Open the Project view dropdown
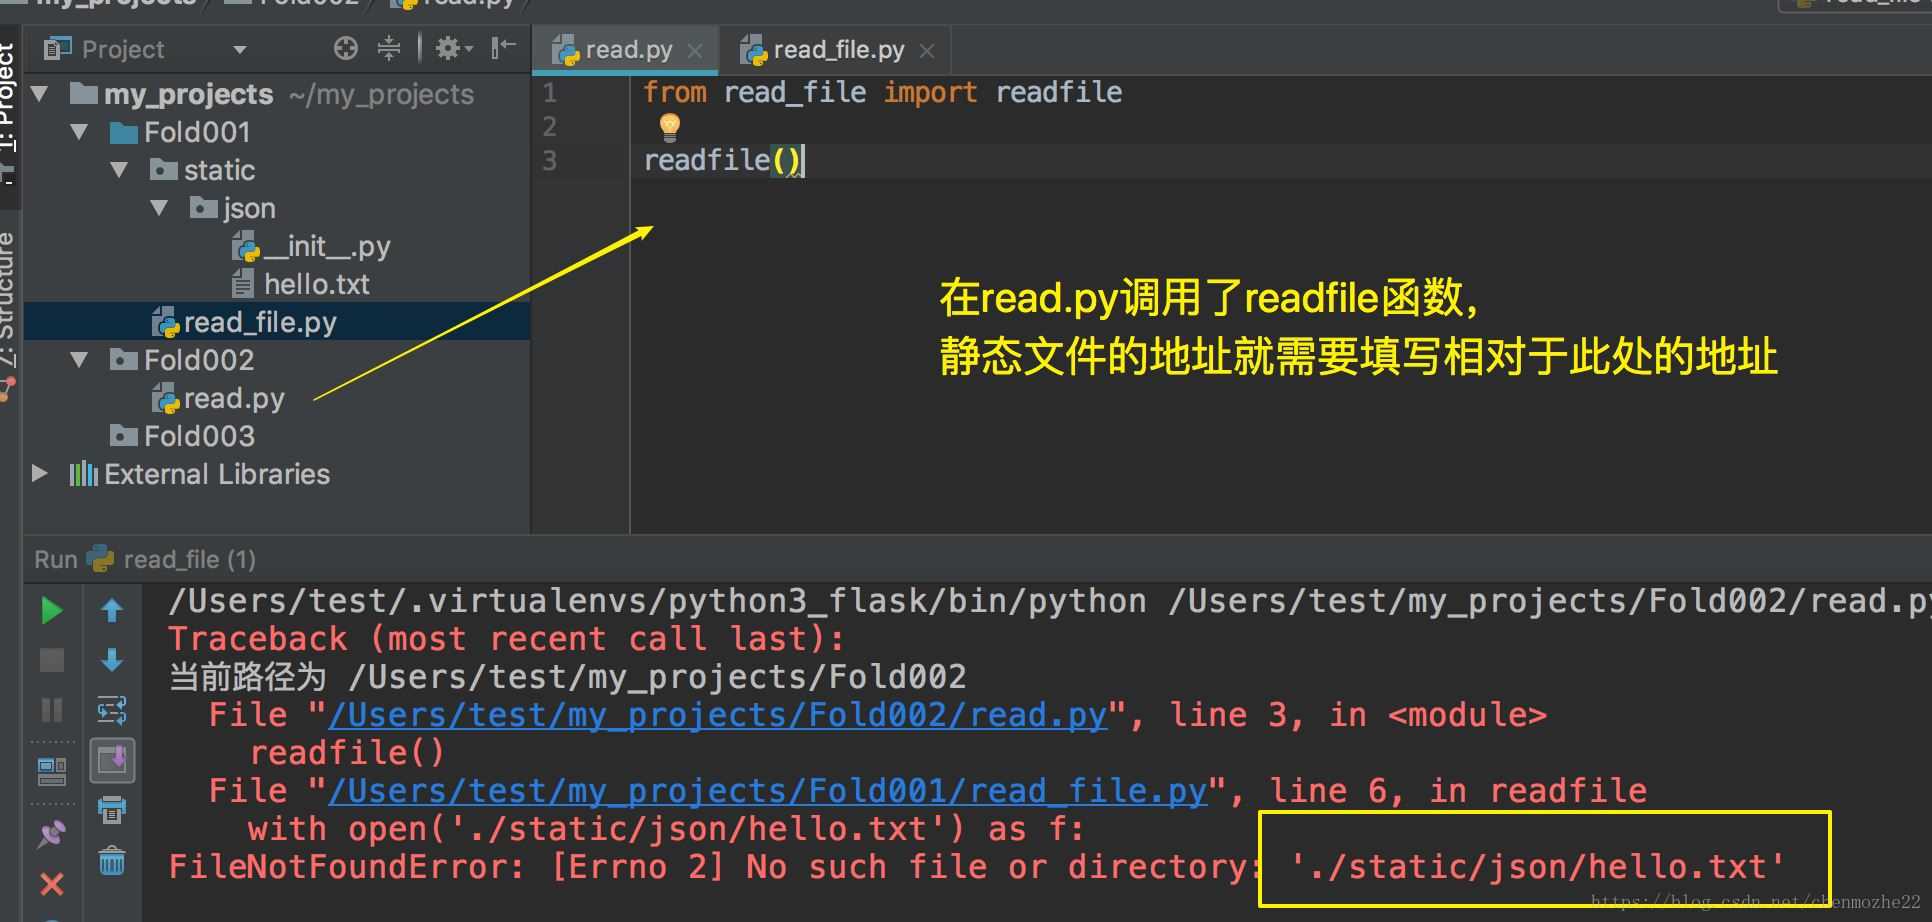Screen dimensions: 1932x922 [239, 49]
